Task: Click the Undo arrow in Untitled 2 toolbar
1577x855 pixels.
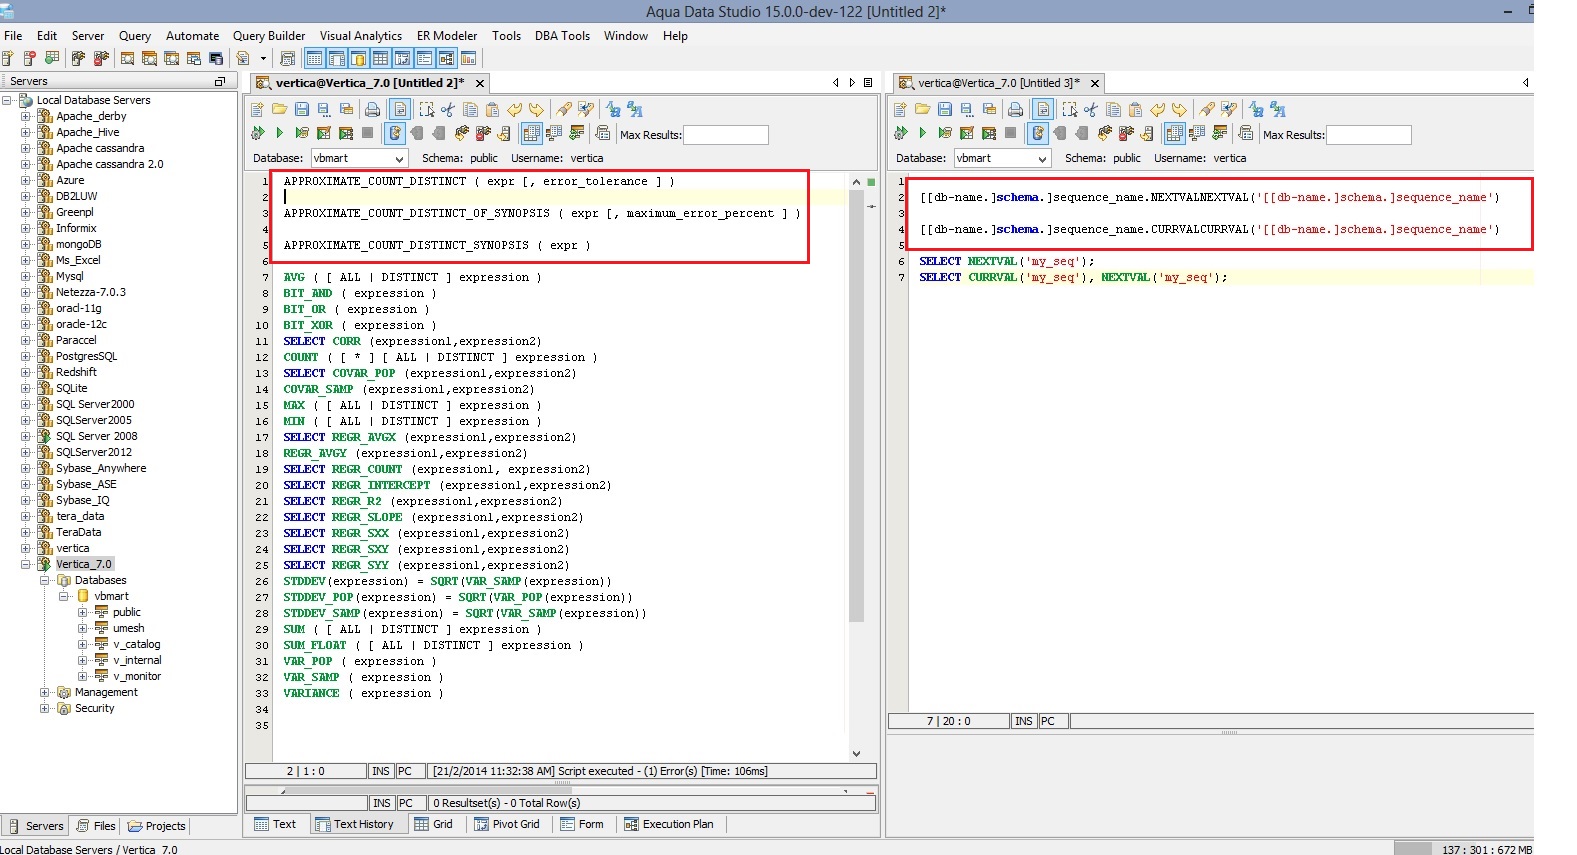Action: [514, 110]
